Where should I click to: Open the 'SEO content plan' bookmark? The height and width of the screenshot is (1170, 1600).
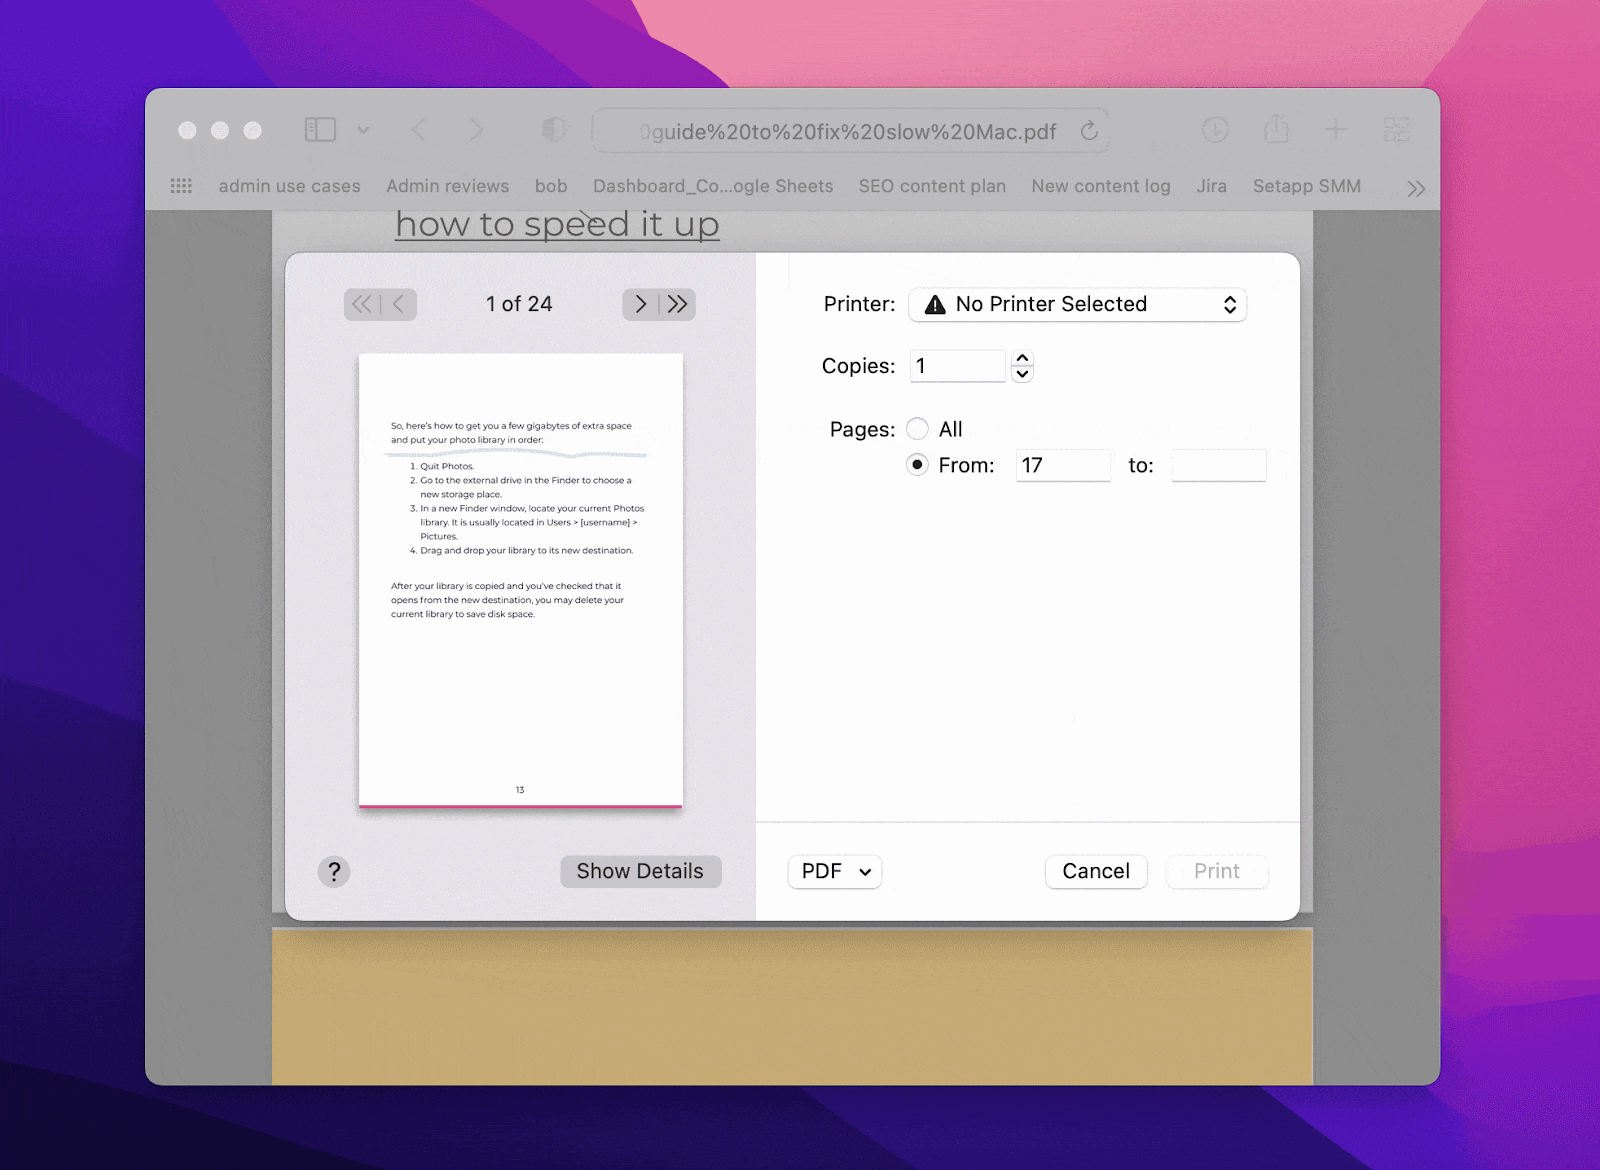point(932,186)
